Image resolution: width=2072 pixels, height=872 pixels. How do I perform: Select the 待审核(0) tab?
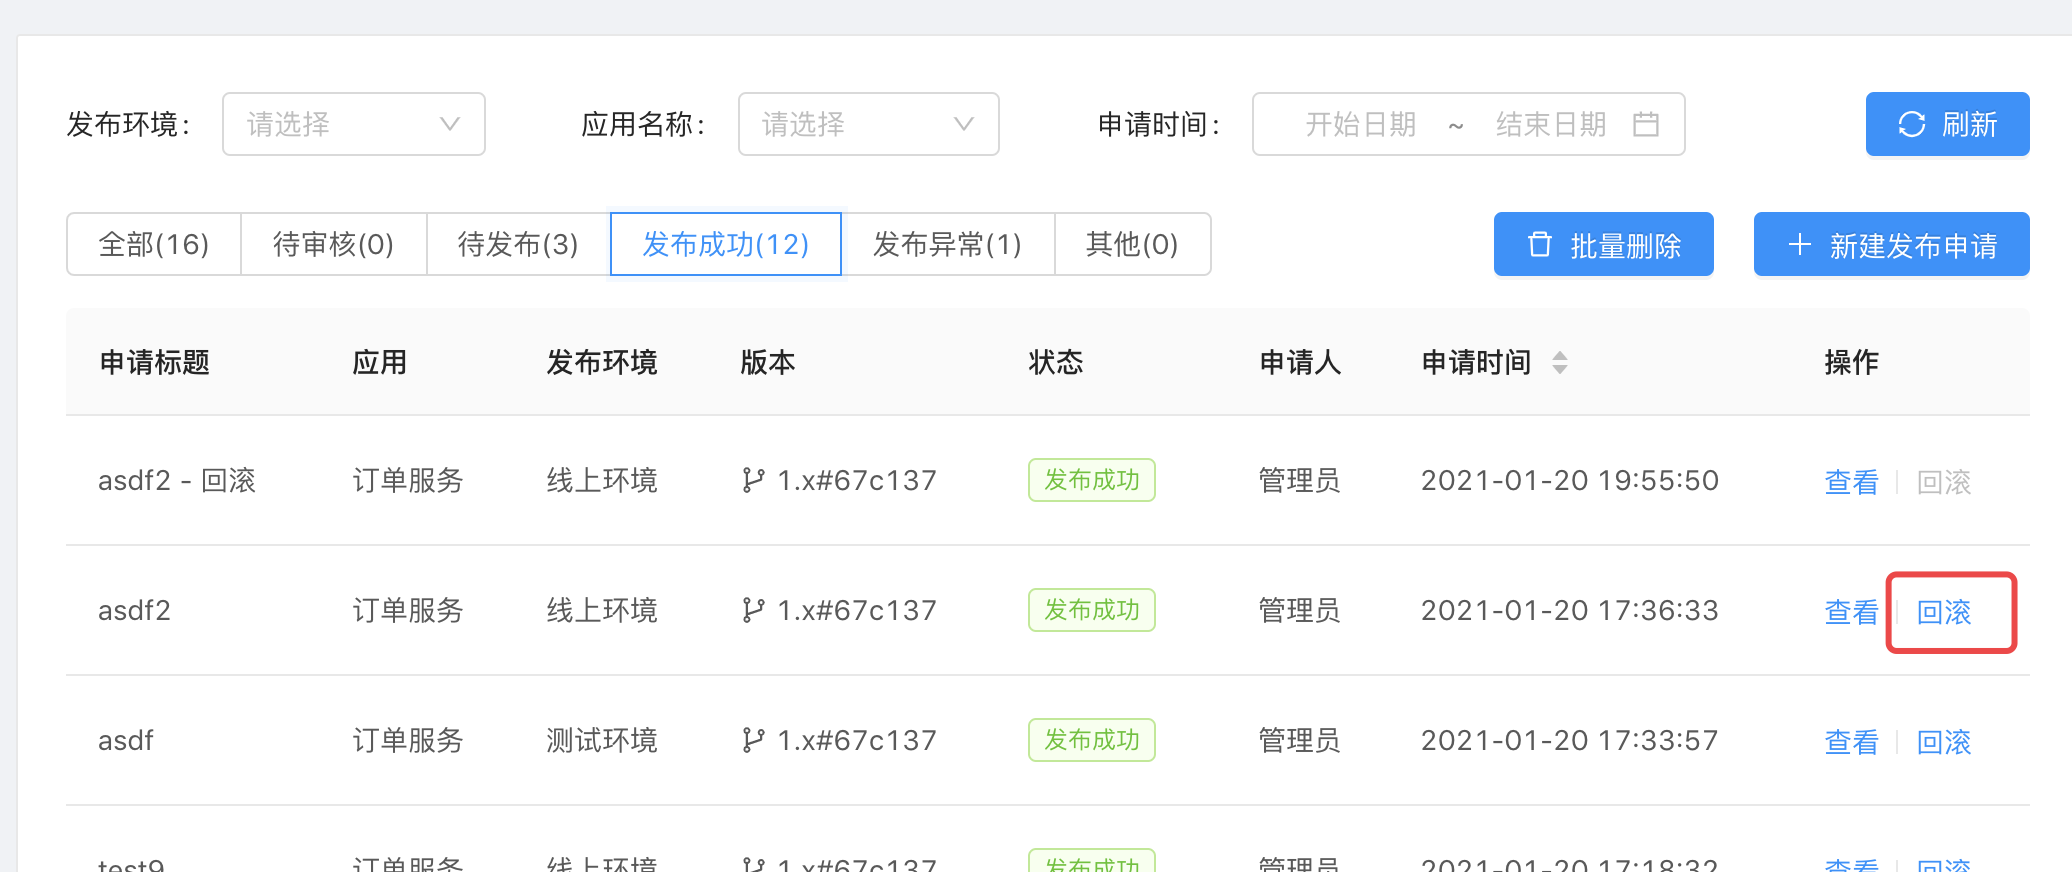coord(334,244)
